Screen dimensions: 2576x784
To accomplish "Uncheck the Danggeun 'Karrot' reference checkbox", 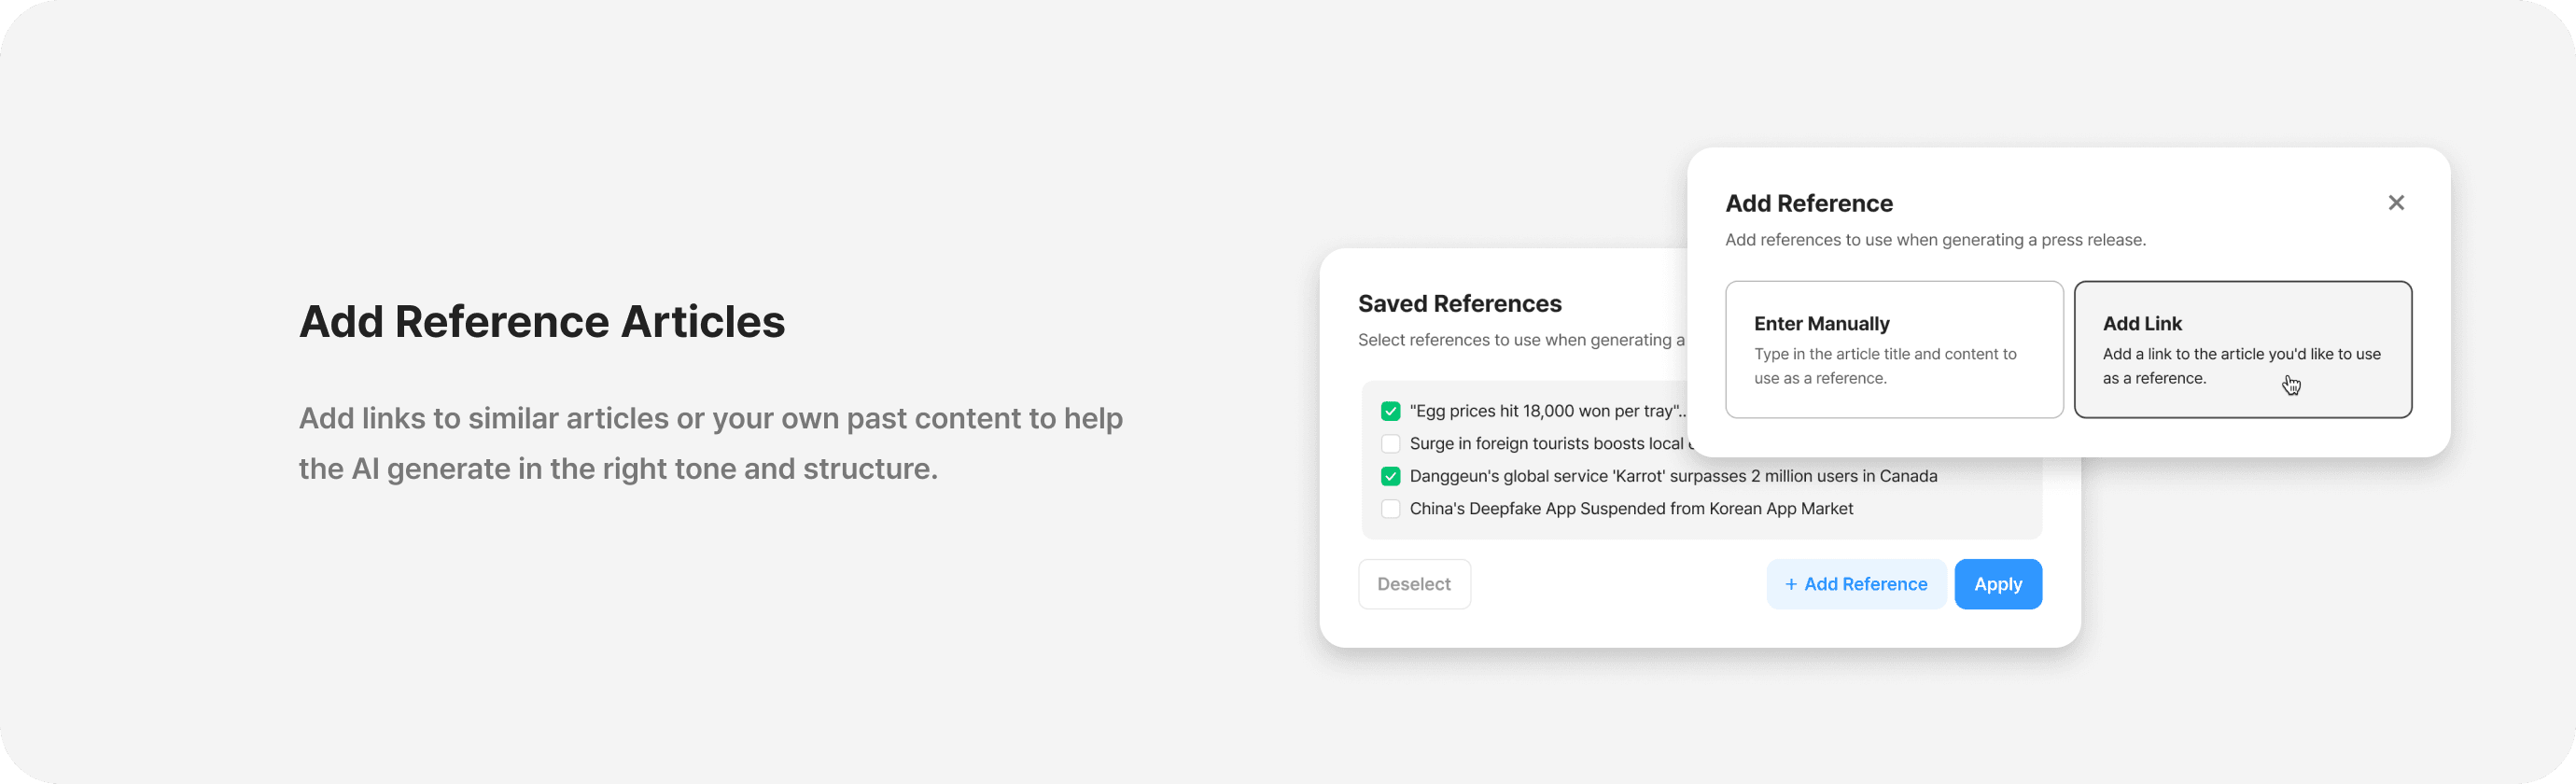I will pos(1390,476).
